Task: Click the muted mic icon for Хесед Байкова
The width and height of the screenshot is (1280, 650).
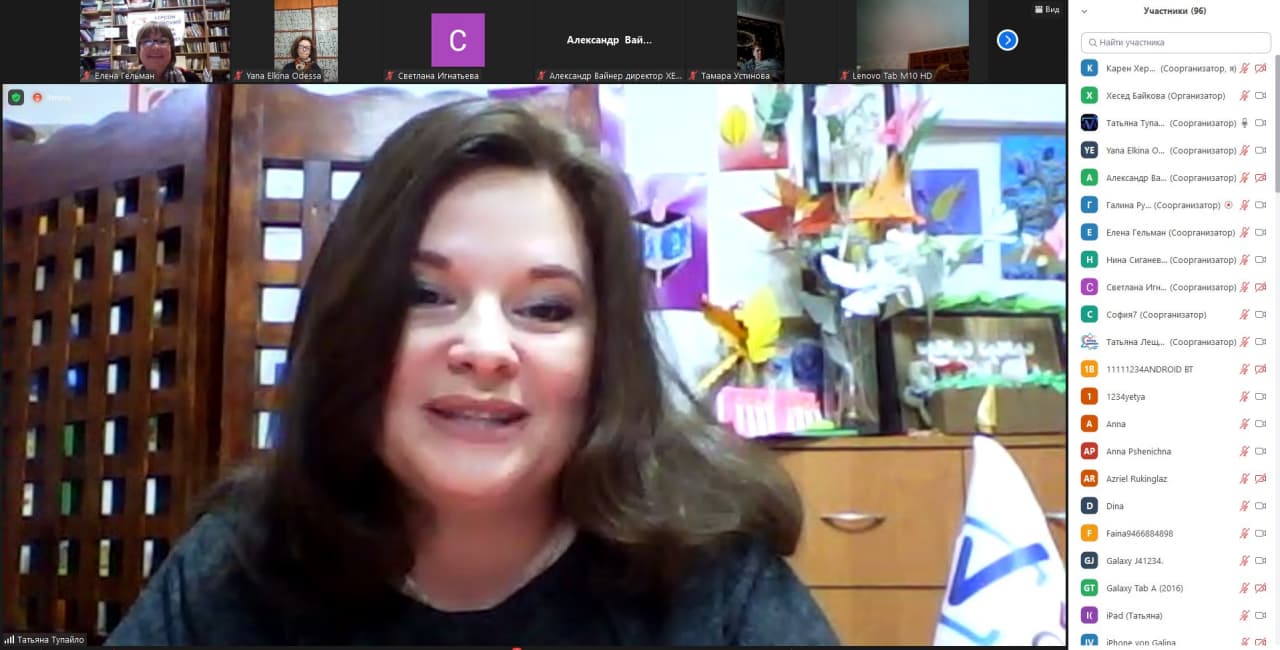Action: click(1245, 96)
